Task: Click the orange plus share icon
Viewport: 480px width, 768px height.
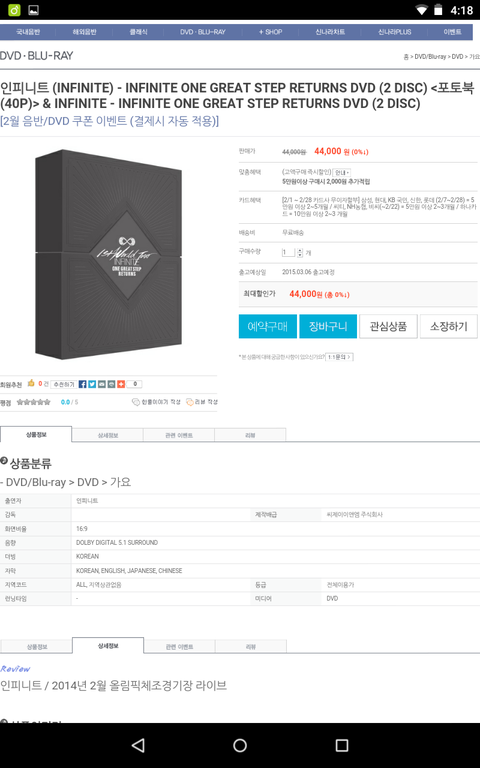Action: [x=120, y=384]
